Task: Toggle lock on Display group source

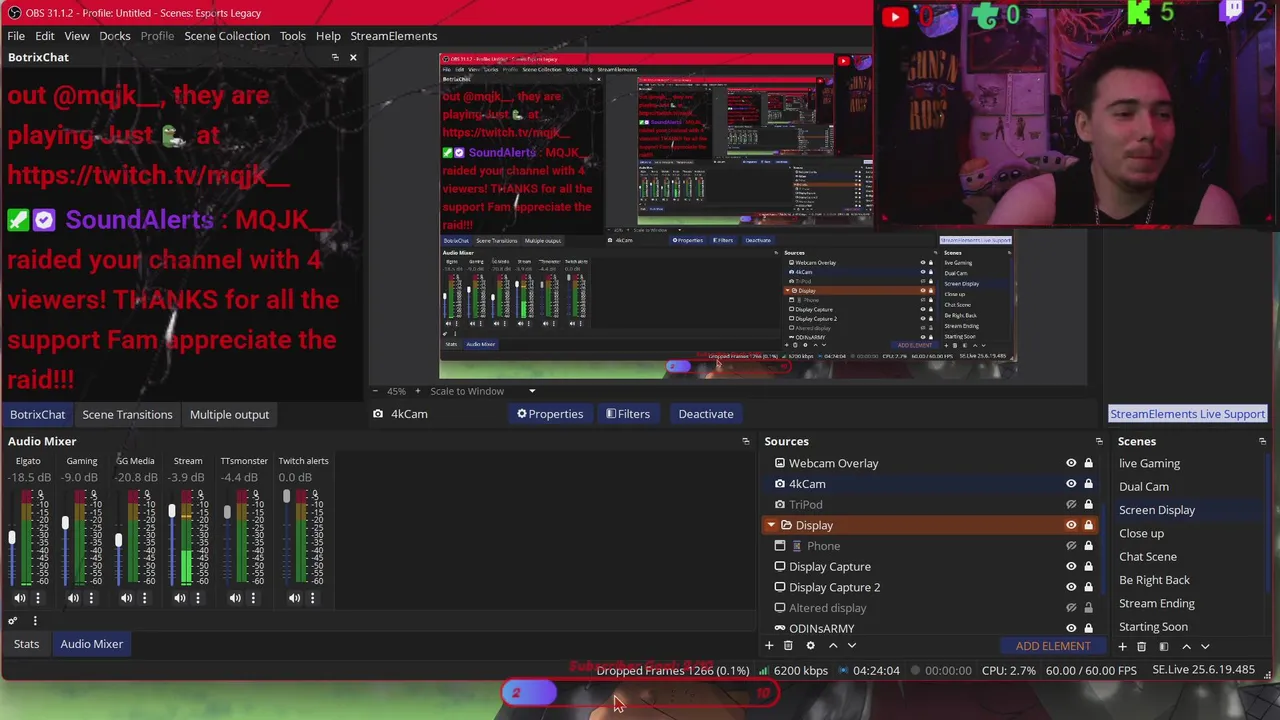Action: [x=1089, y=525]
